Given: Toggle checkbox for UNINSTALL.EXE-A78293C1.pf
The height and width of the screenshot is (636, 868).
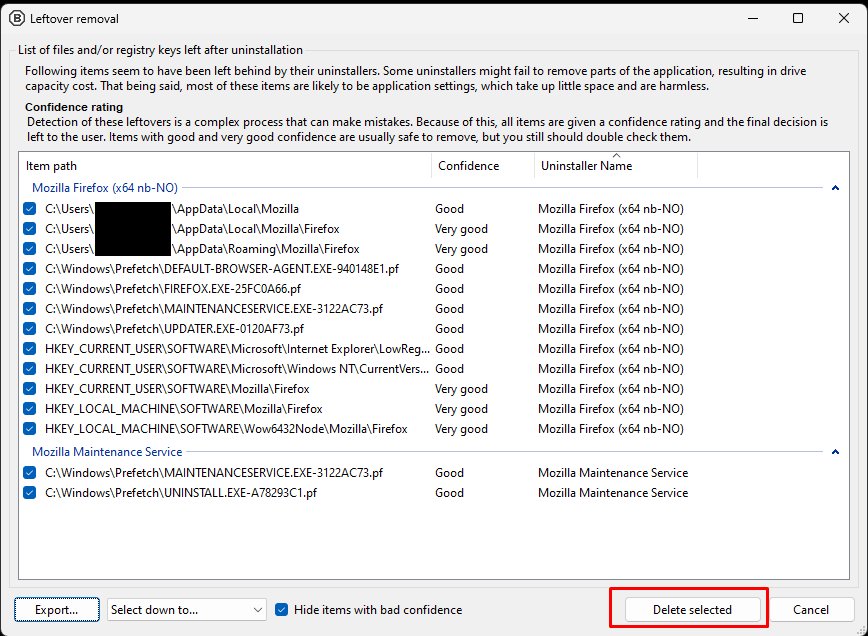Looking at the screenshot, I should (30, 493).
